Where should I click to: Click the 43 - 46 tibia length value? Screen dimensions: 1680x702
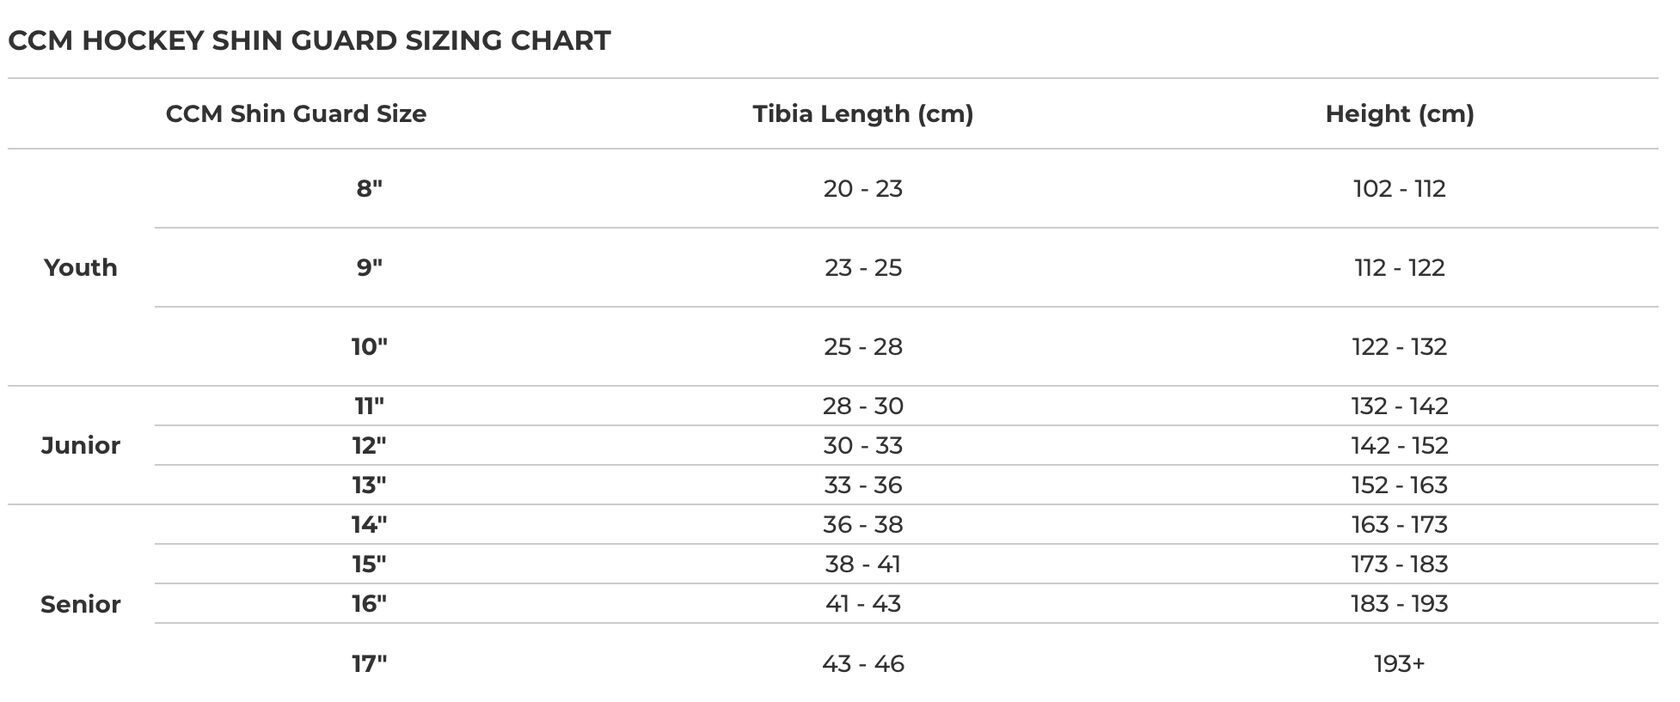click(x=863, y=663)
